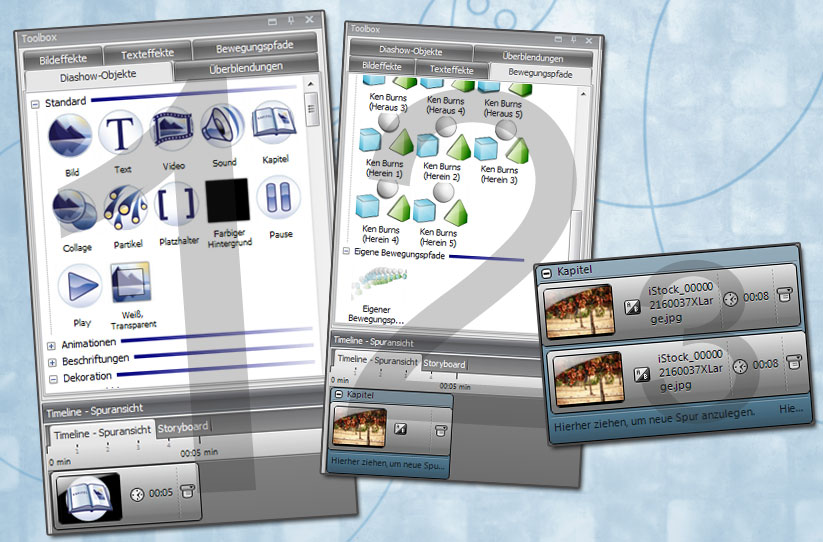Click the upper clip's A/B transition icon
The image size is (823, 542).
click(632, 306)
